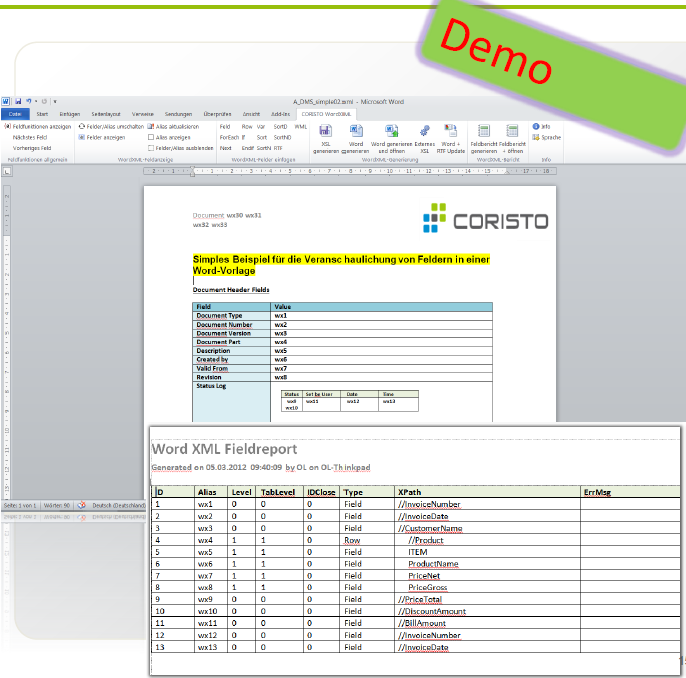Click the 'Document Number' table cell
686x678 pixels.
pyautogui.click(x=231, y=325)
